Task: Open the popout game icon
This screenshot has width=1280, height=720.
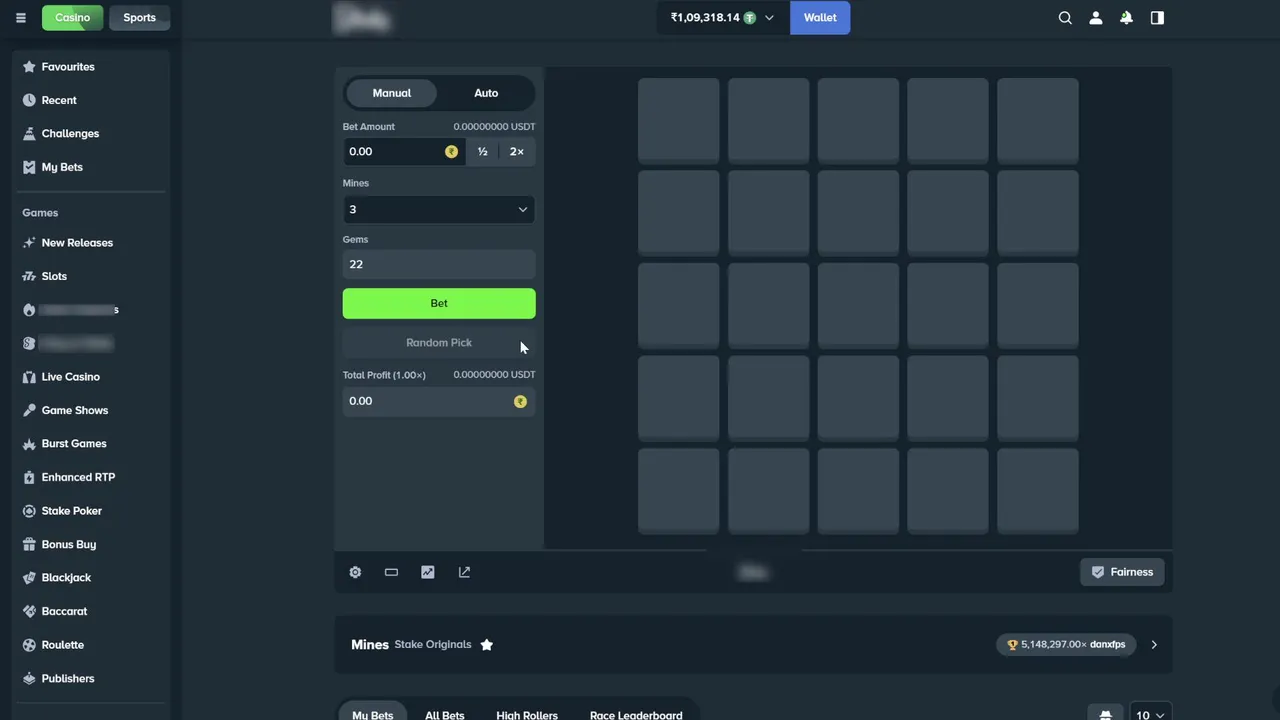Action: (464, 572)
